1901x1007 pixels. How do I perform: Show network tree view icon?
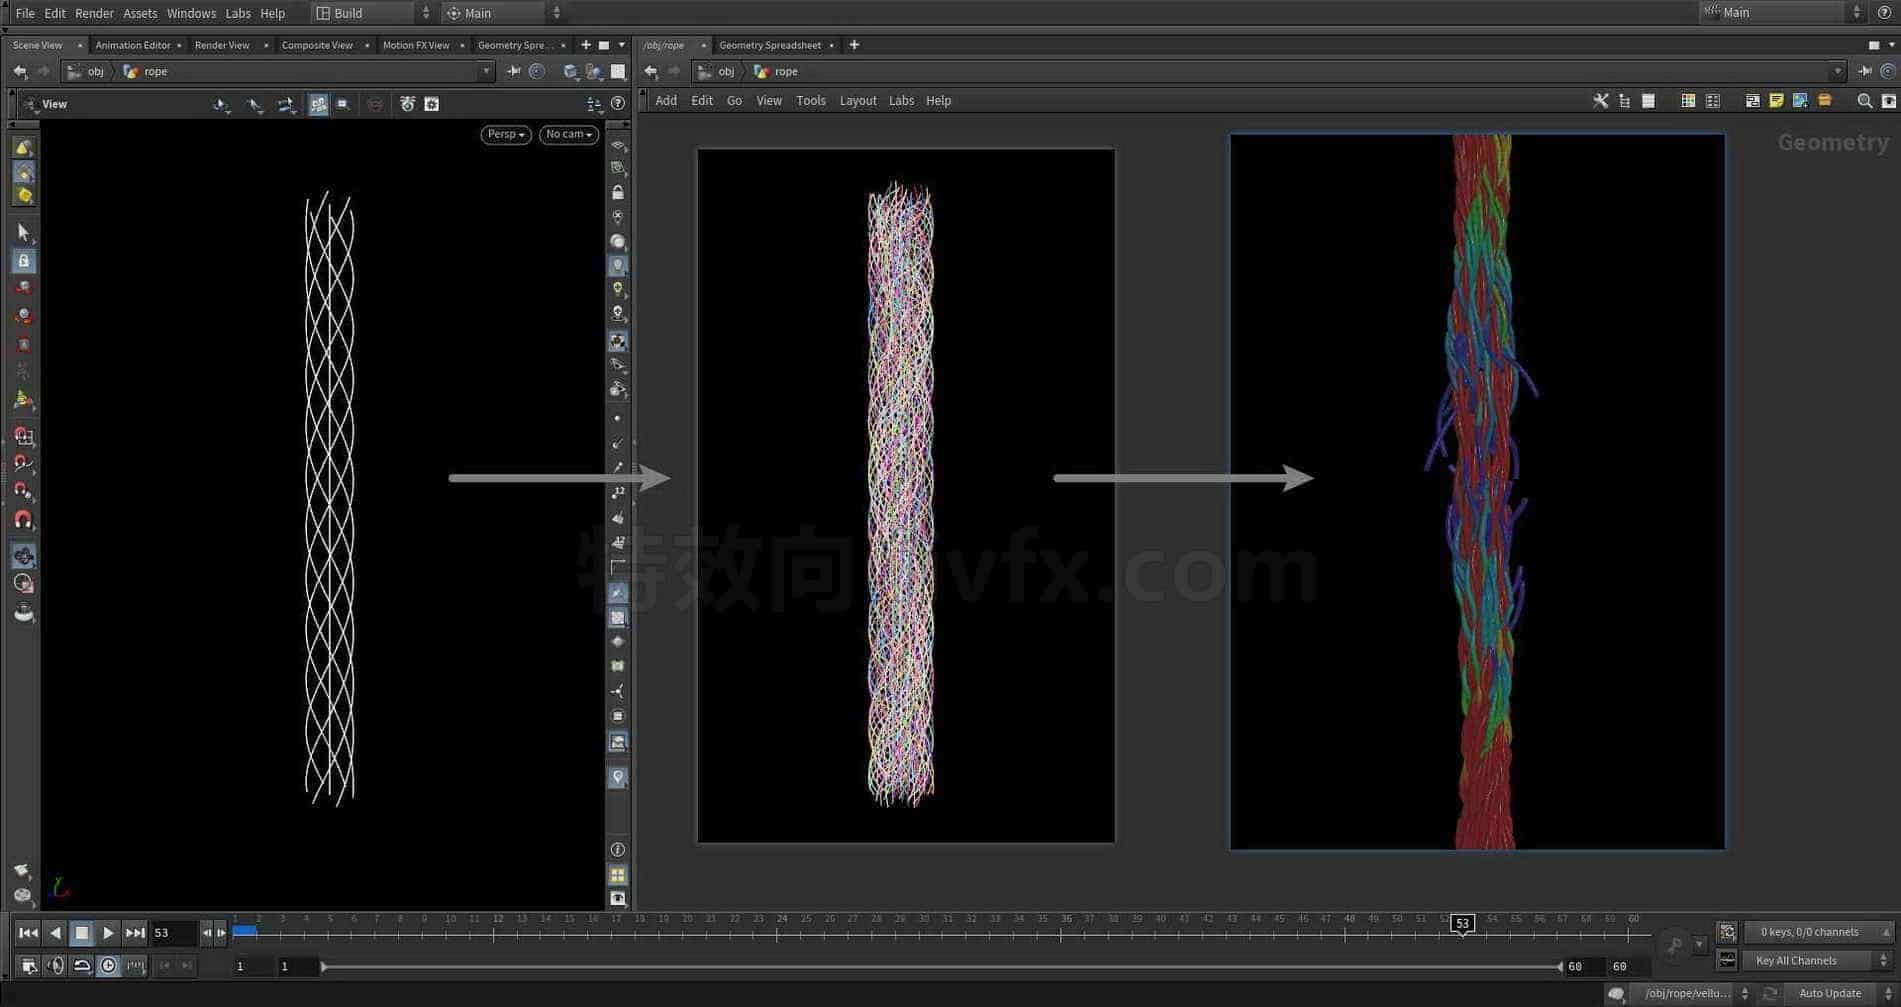tap(1624, 100)
